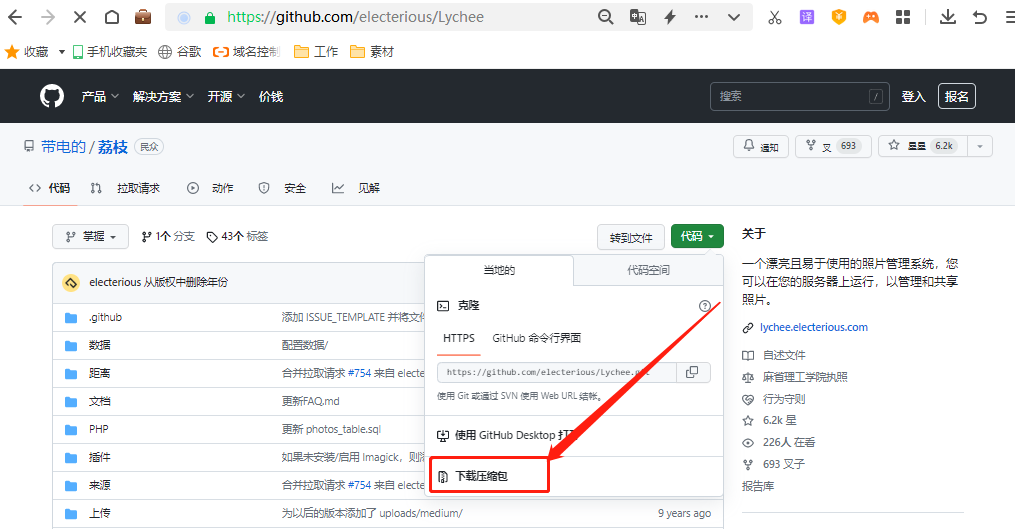The image size is (1015, 529).
Task: Switch to the 安全 security tab
Action: click(282, 188)
